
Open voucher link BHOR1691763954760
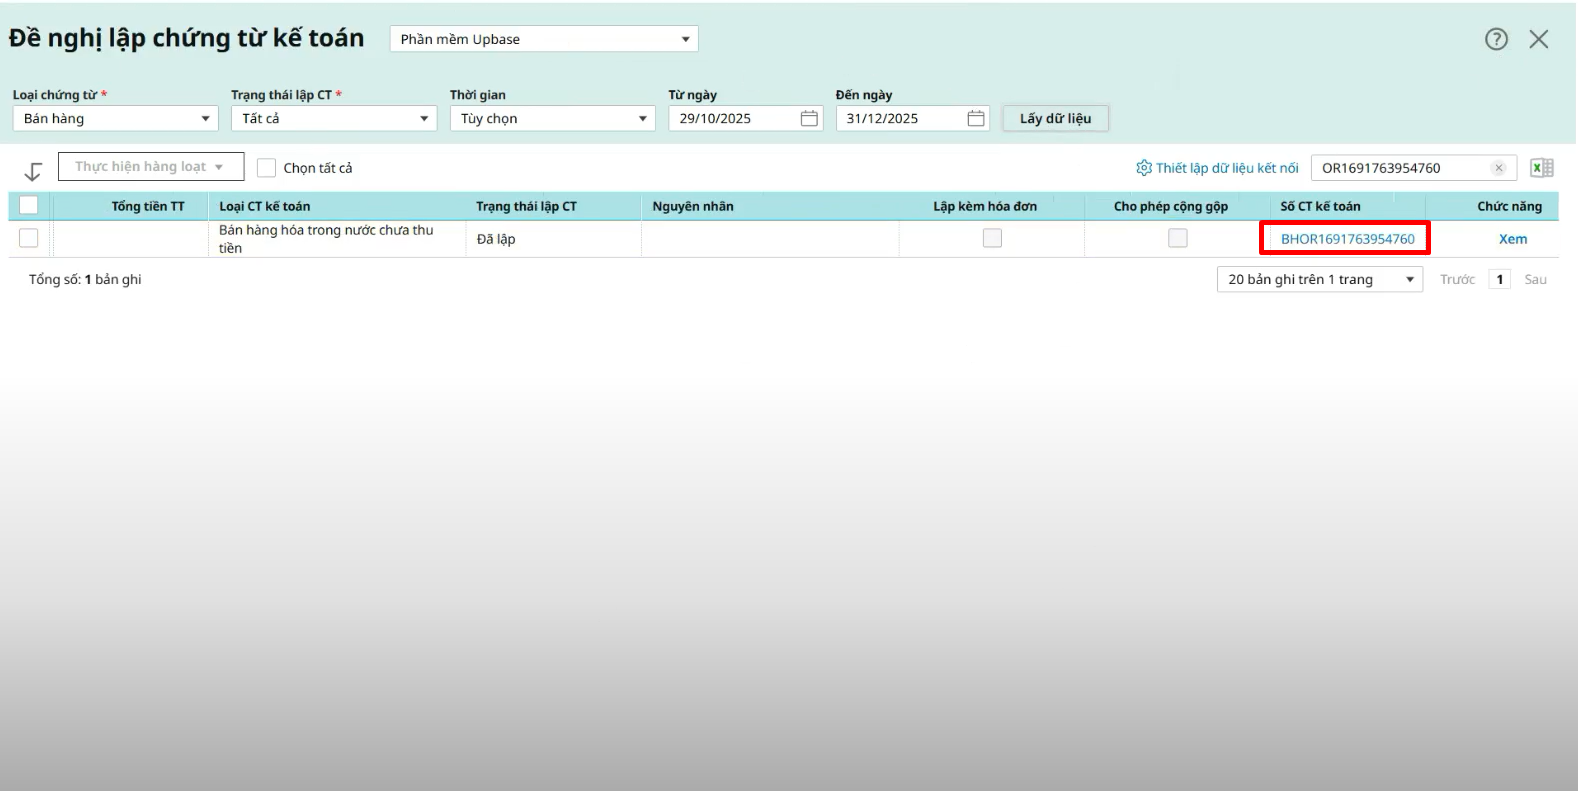coord(1347,239)
